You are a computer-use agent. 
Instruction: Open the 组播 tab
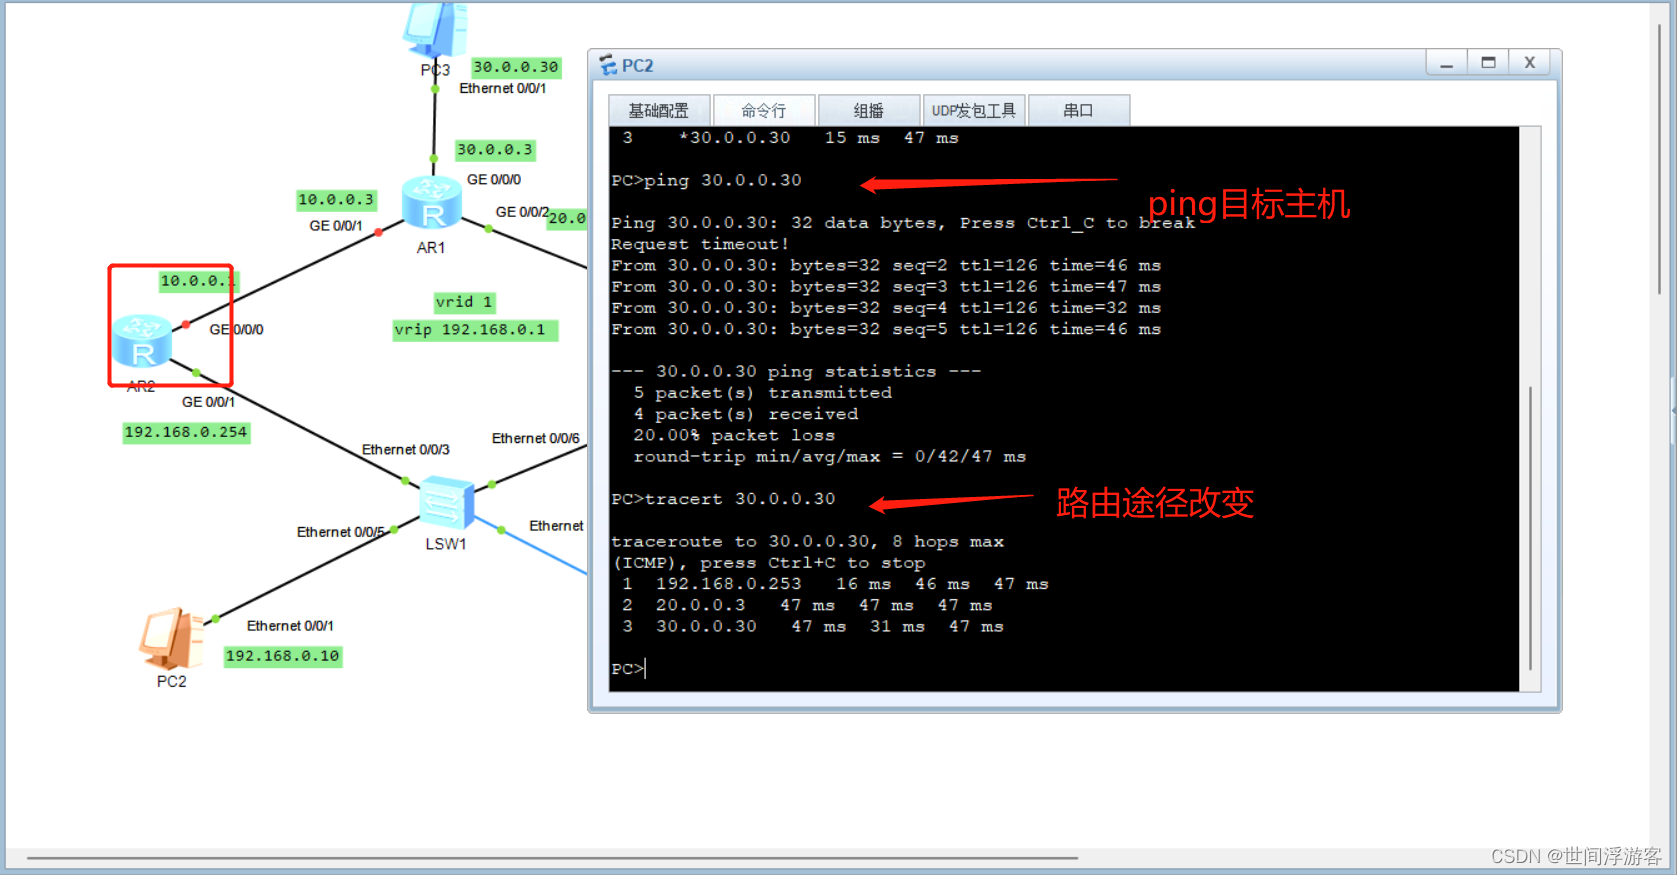click(869, 110)
